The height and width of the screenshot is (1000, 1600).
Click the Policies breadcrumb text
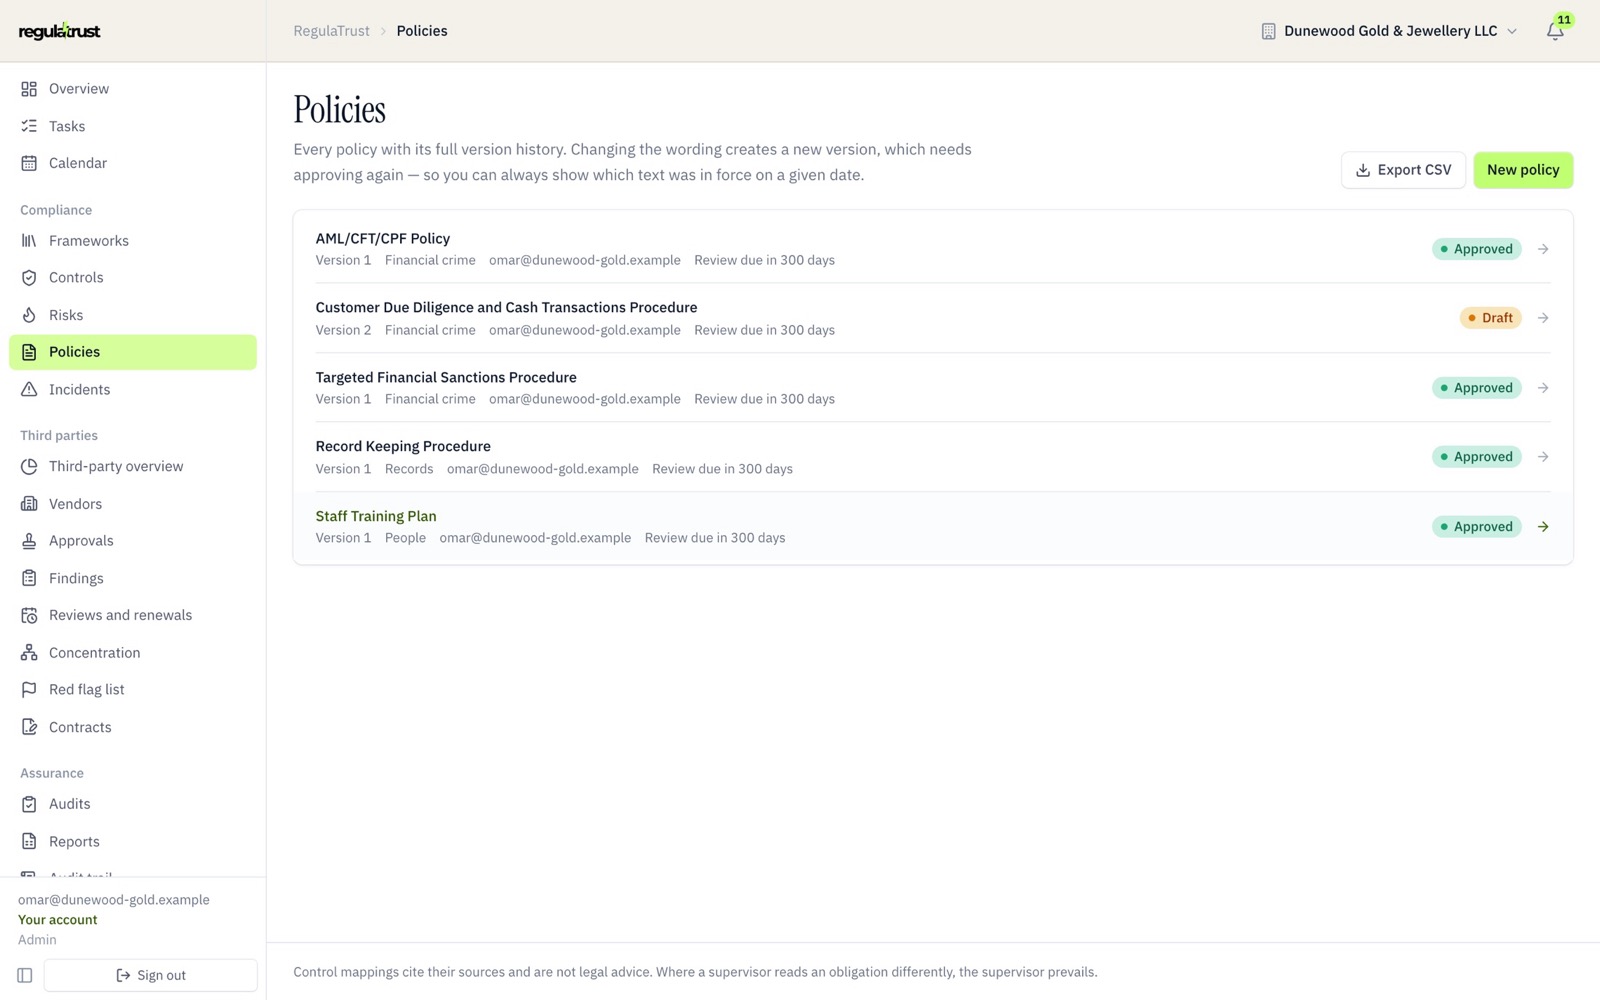click(x=422, y=31)
